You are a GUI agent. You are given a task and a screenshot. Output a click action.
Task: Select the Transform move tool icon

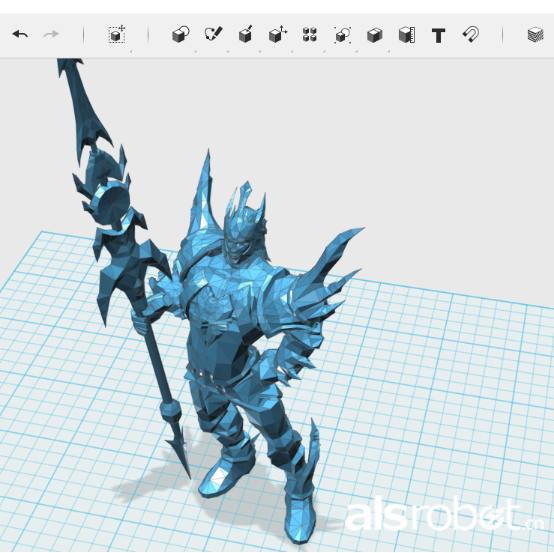tap(117, 34)
